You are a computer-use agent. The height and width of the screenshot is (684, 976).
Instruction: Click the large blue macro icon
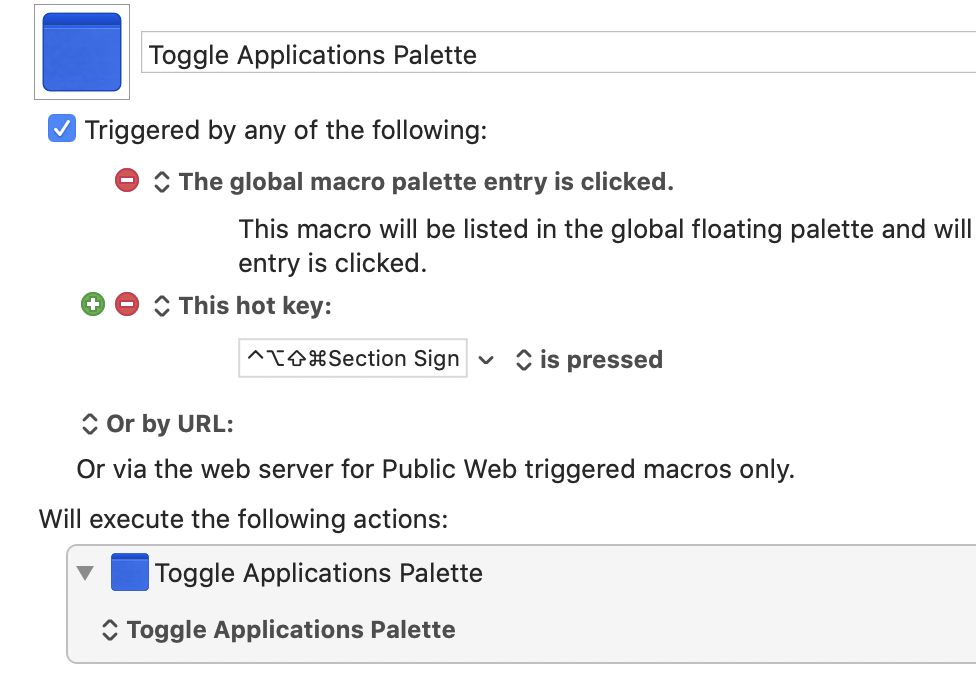(82, 52)
